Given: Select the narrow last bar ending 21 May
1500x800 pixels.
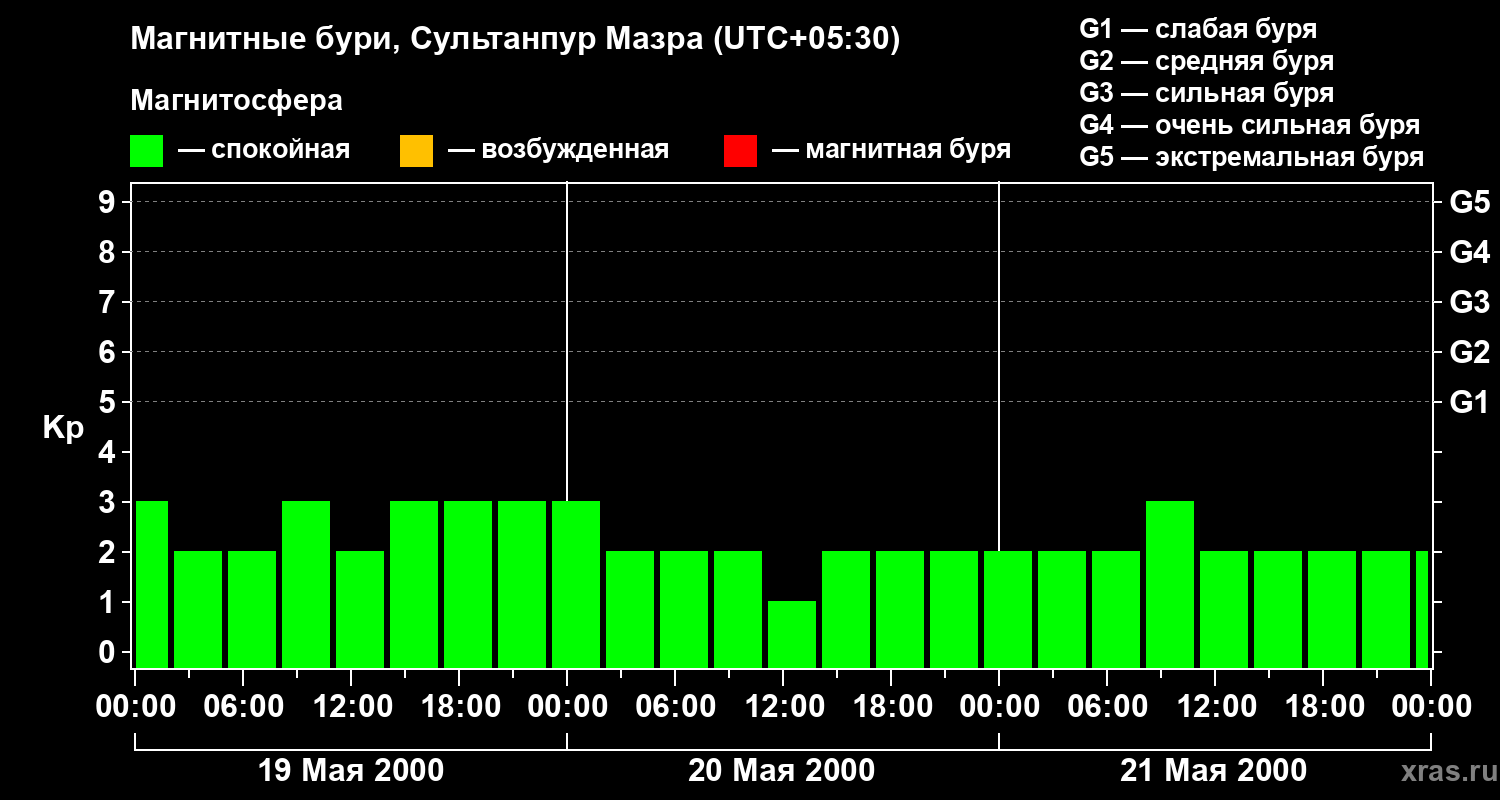Looking at the screenshot, I should click(x=1422, y=609).
